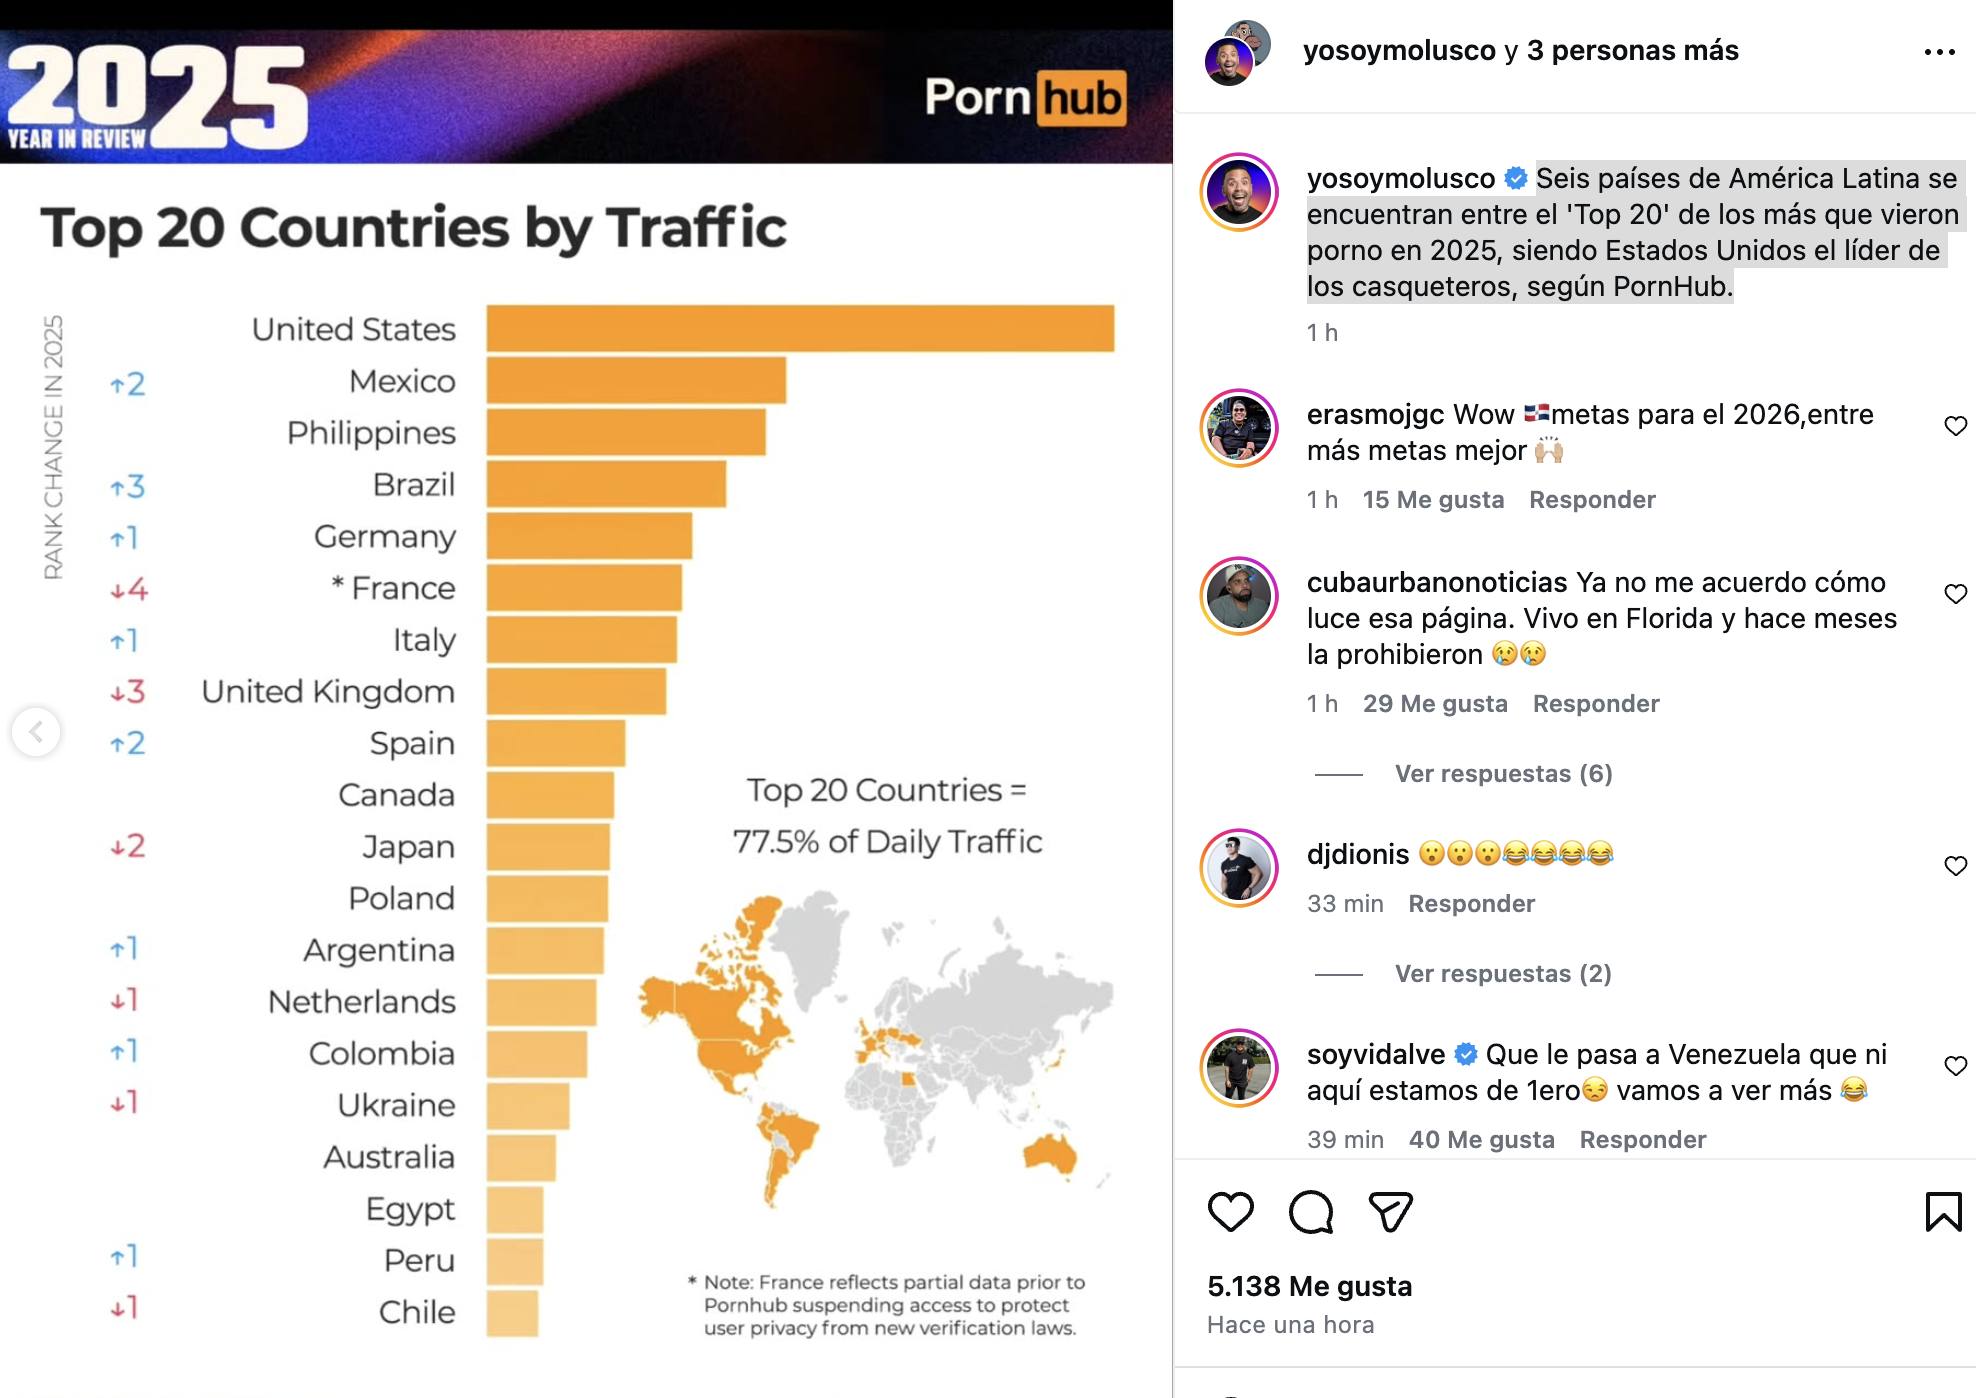Open '3 personas más' collaborators list

[x=1632, y=51]
